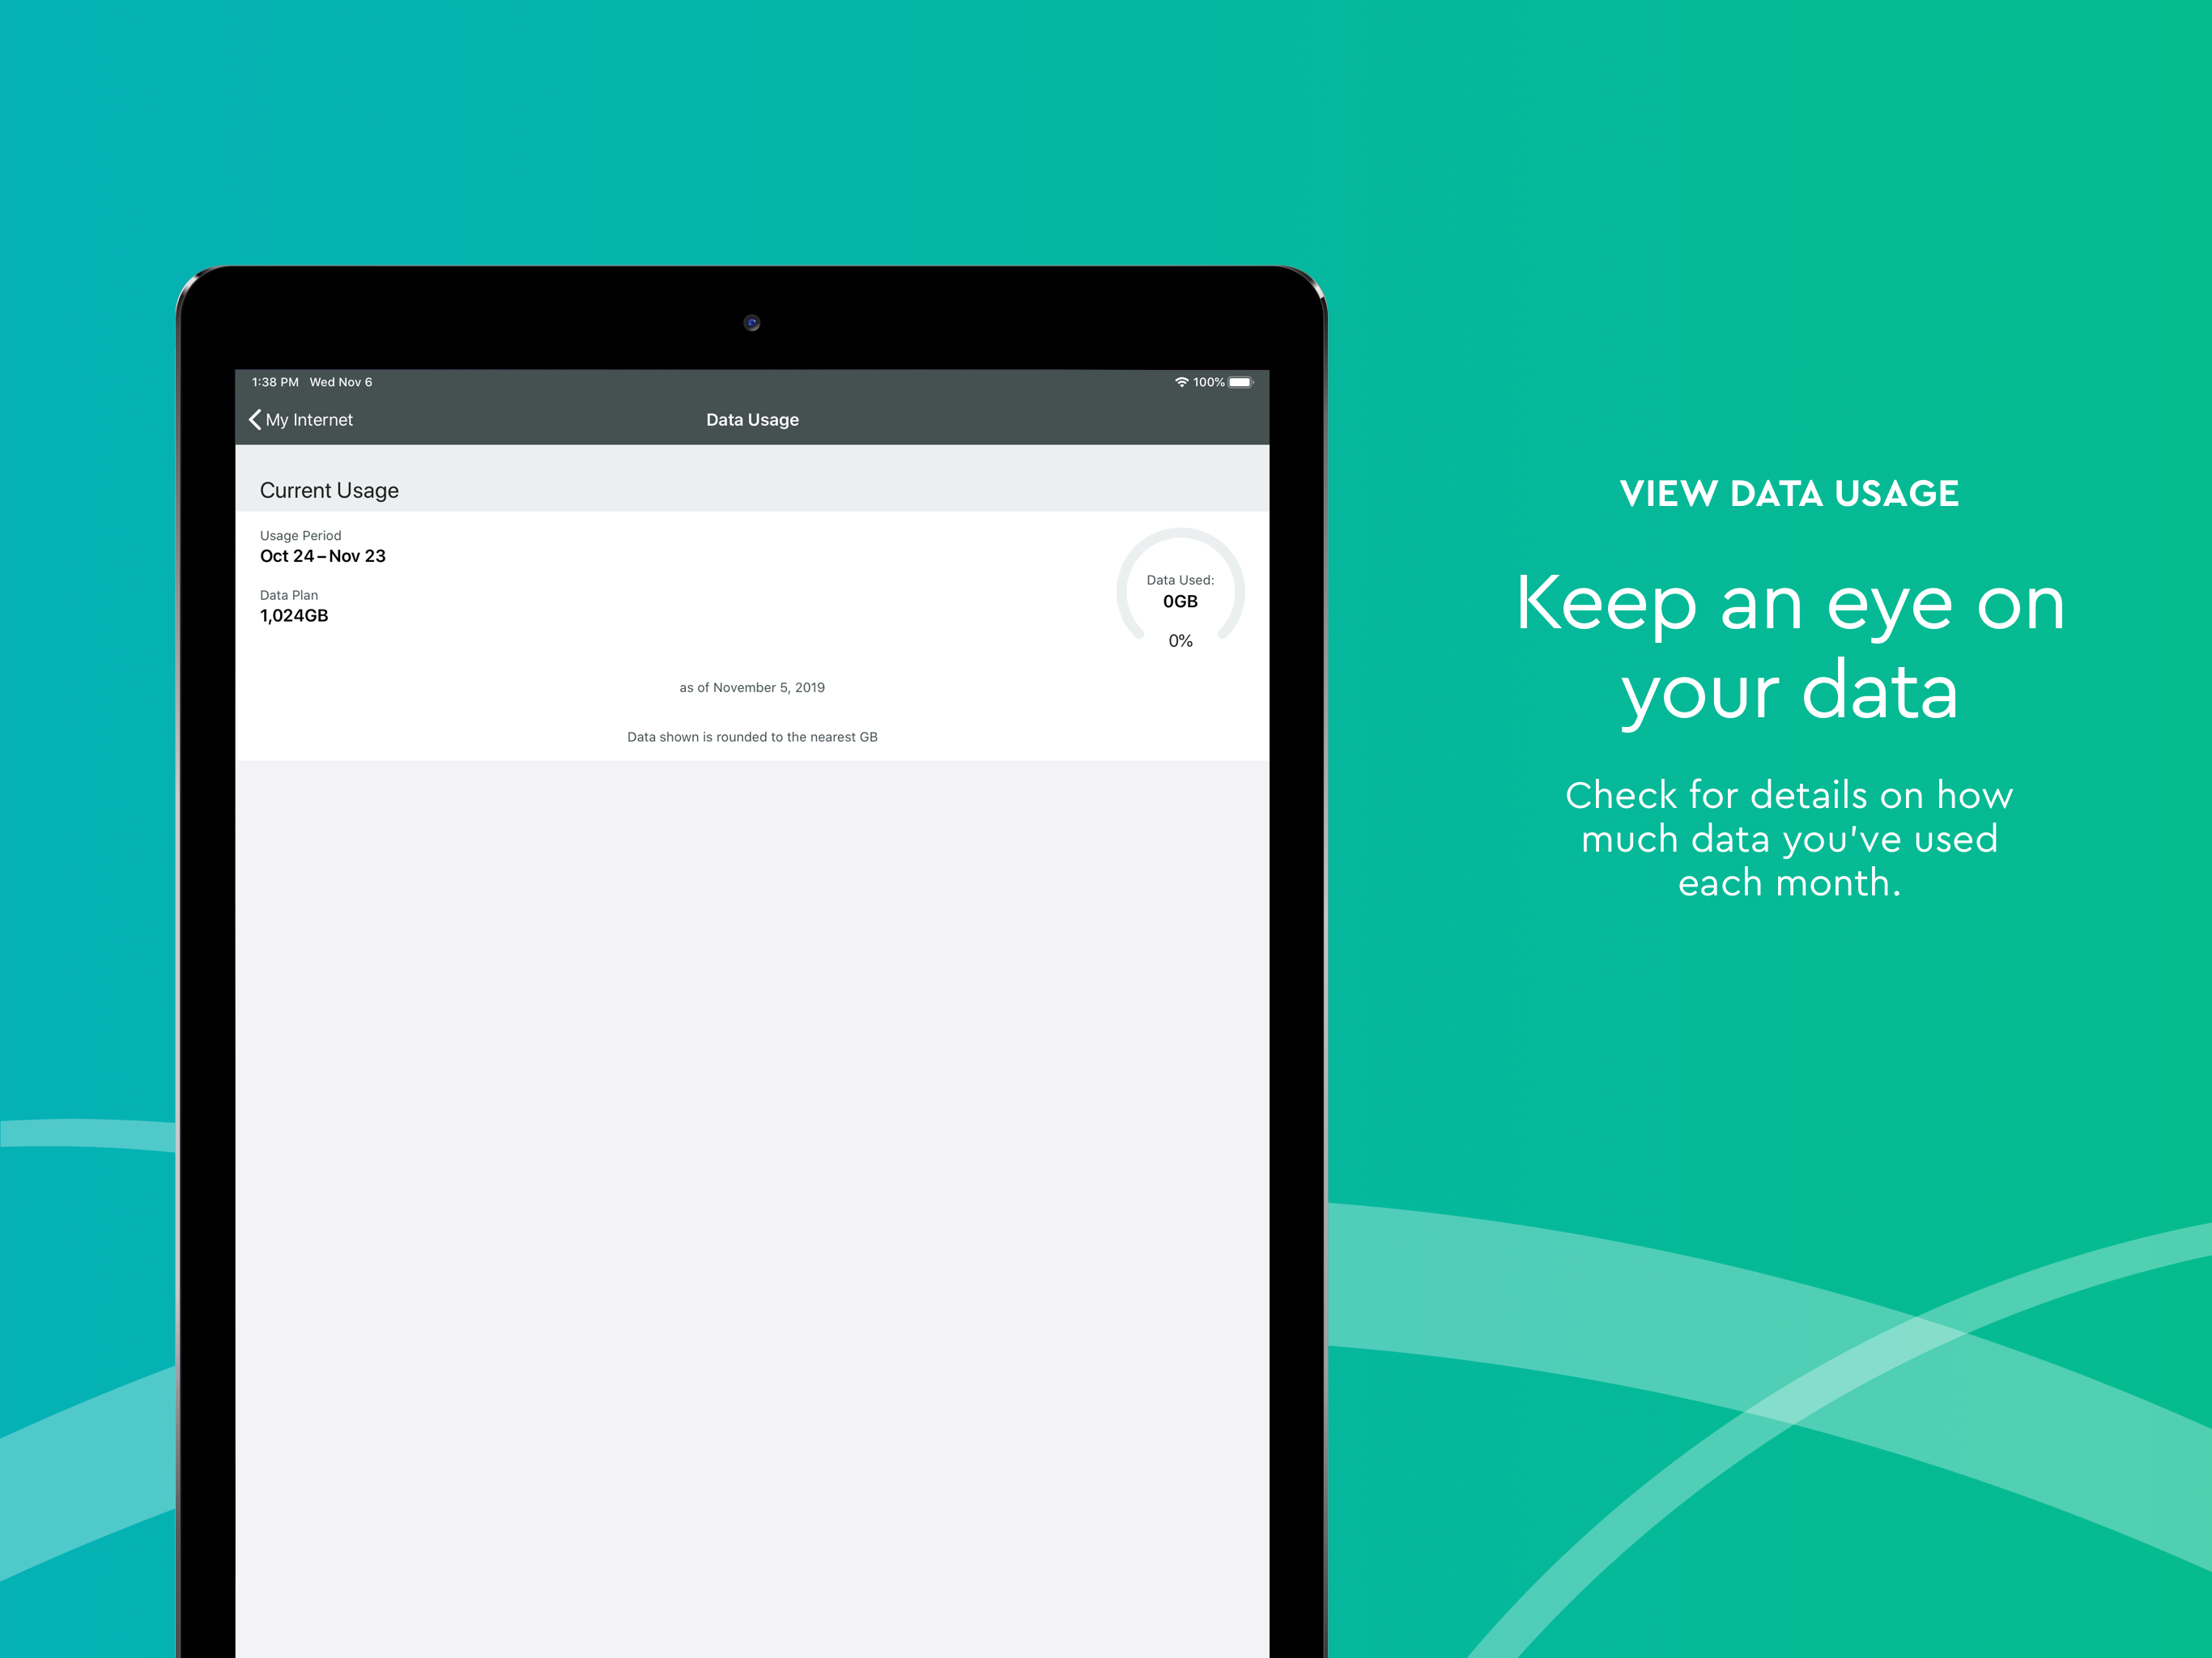The width and height of the screenshot is (2212, 1658).
Task: Tap the 1,024GB data plan value
Action: [294, 616]
